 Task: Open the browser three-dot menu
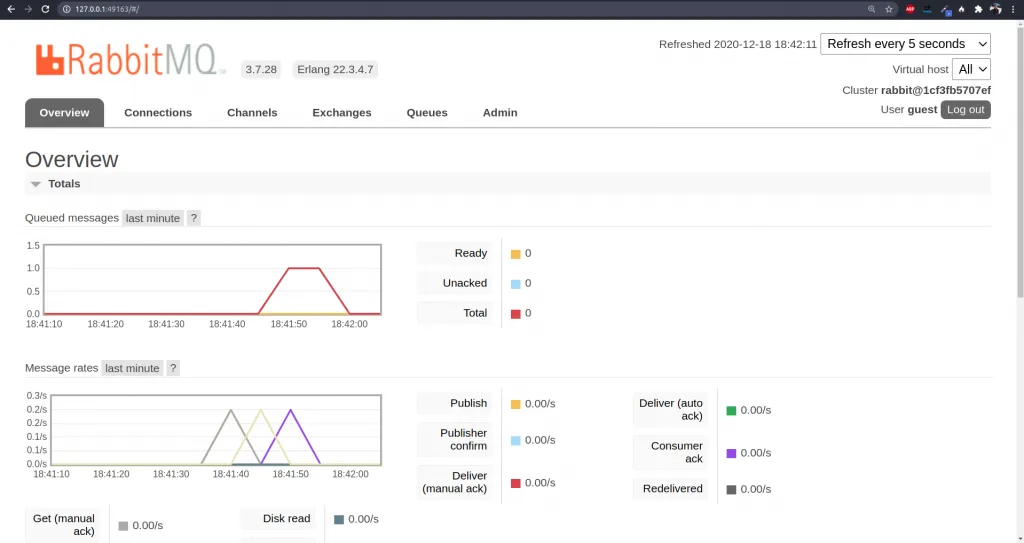[1013, 9]
